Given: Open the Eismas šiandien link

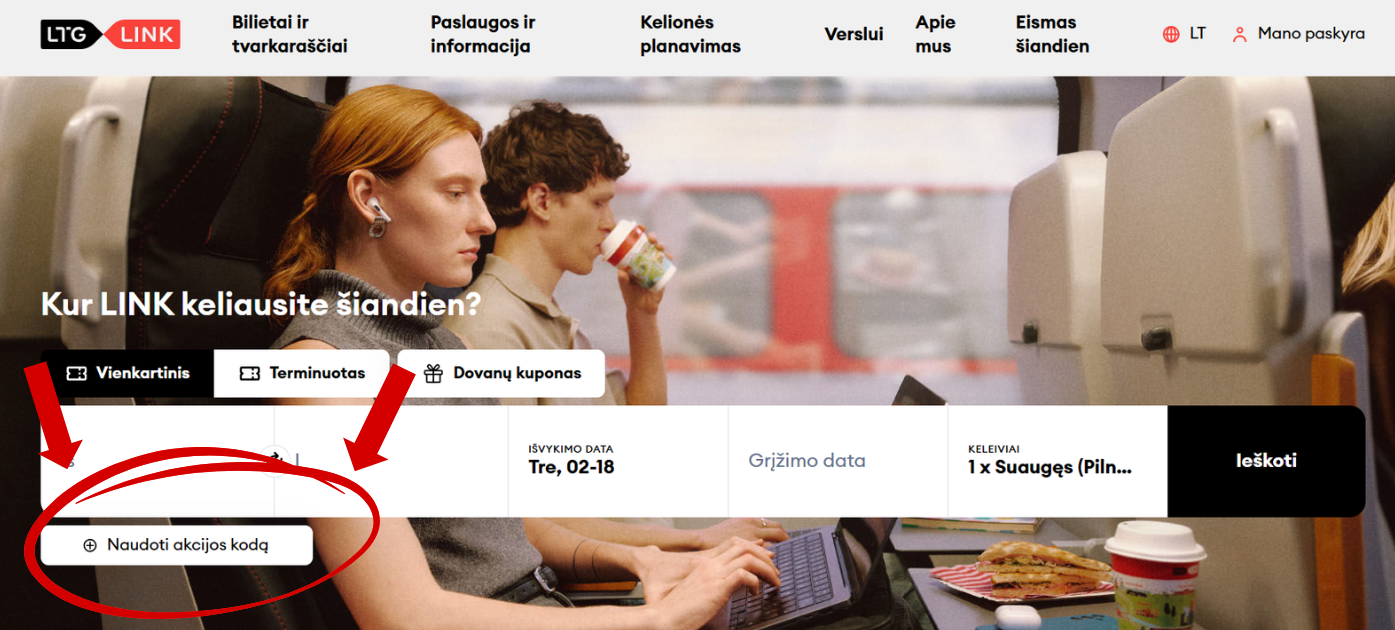Looking at the screenshot, I should click(x=1052, y=34).
